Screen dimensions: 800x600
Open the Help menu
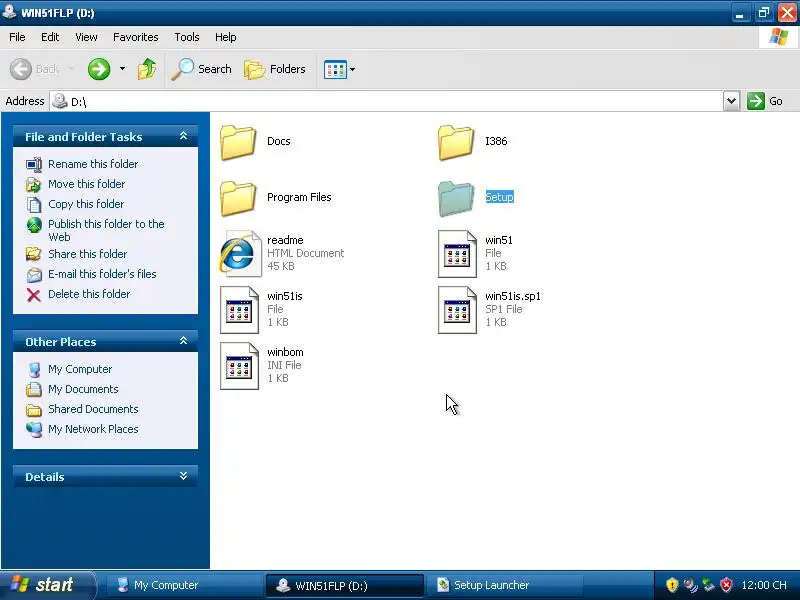pyautogui.click(x=226, y=37)
